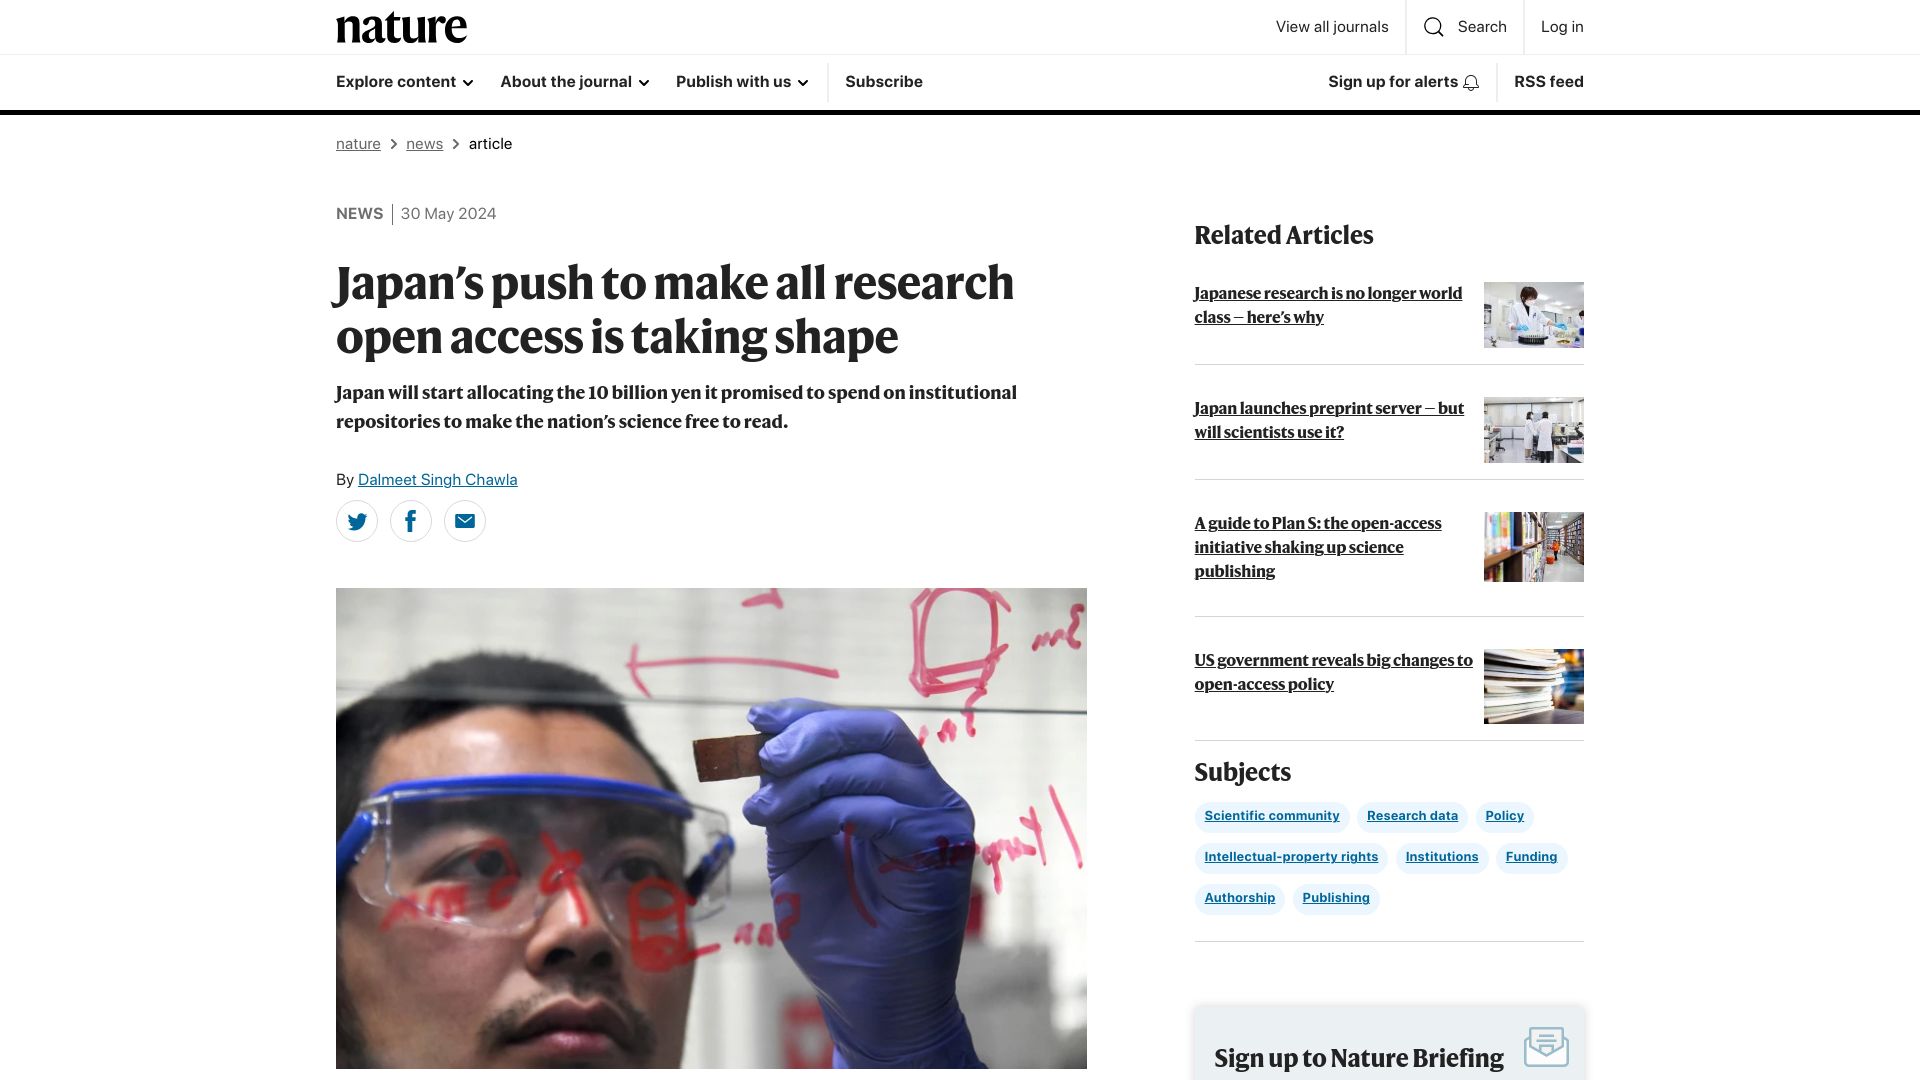Viewport: 1920px width, 1080px height.
Task: Share article on Twitter
Action: (x=357, y=521)
